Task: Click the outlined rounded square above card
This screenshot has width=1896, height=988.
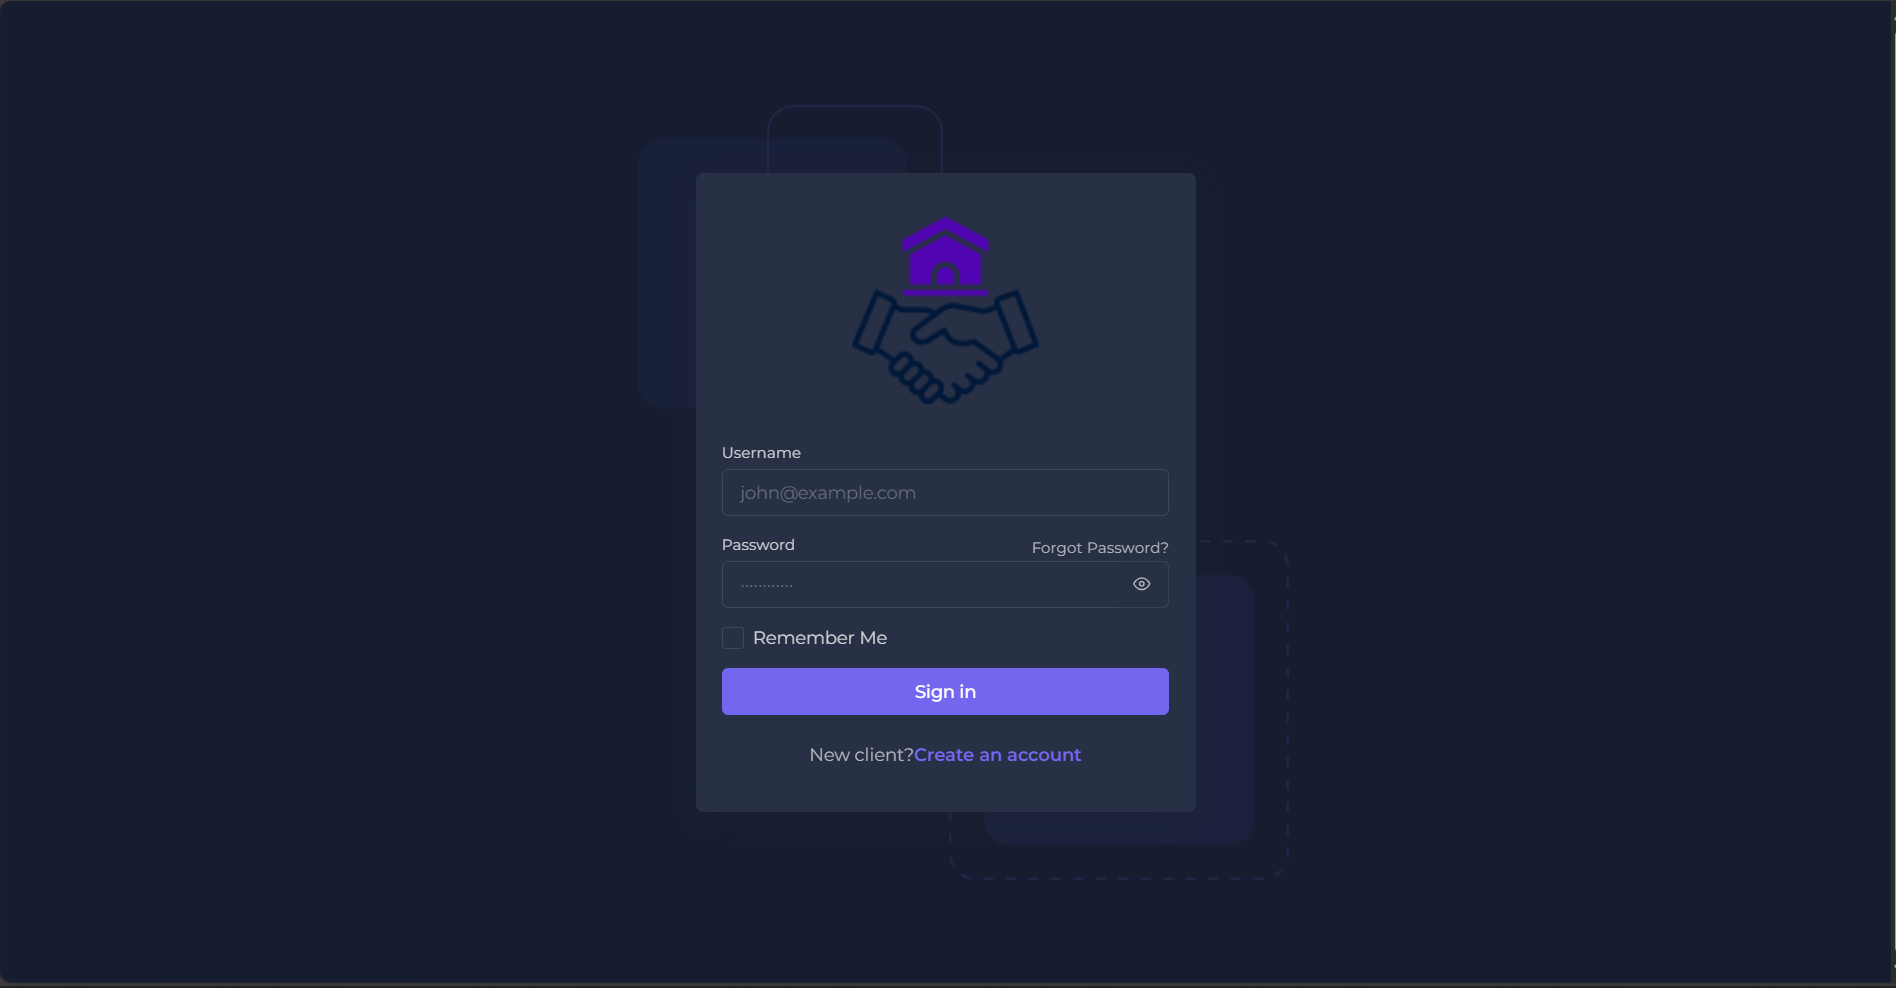Action: 855,138
